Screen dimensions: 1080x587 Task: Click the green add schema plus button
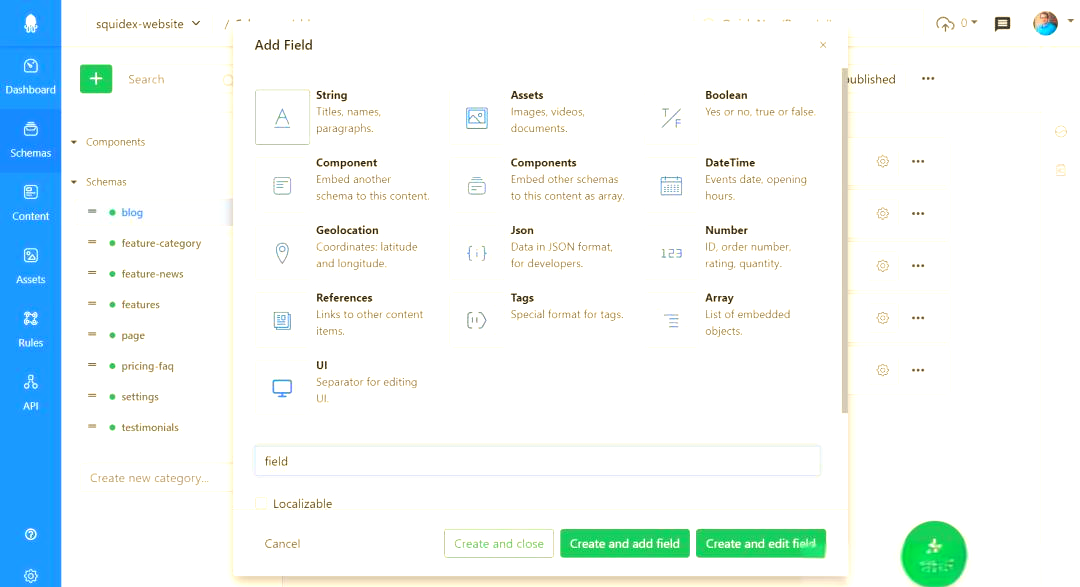tap(96, 79)
